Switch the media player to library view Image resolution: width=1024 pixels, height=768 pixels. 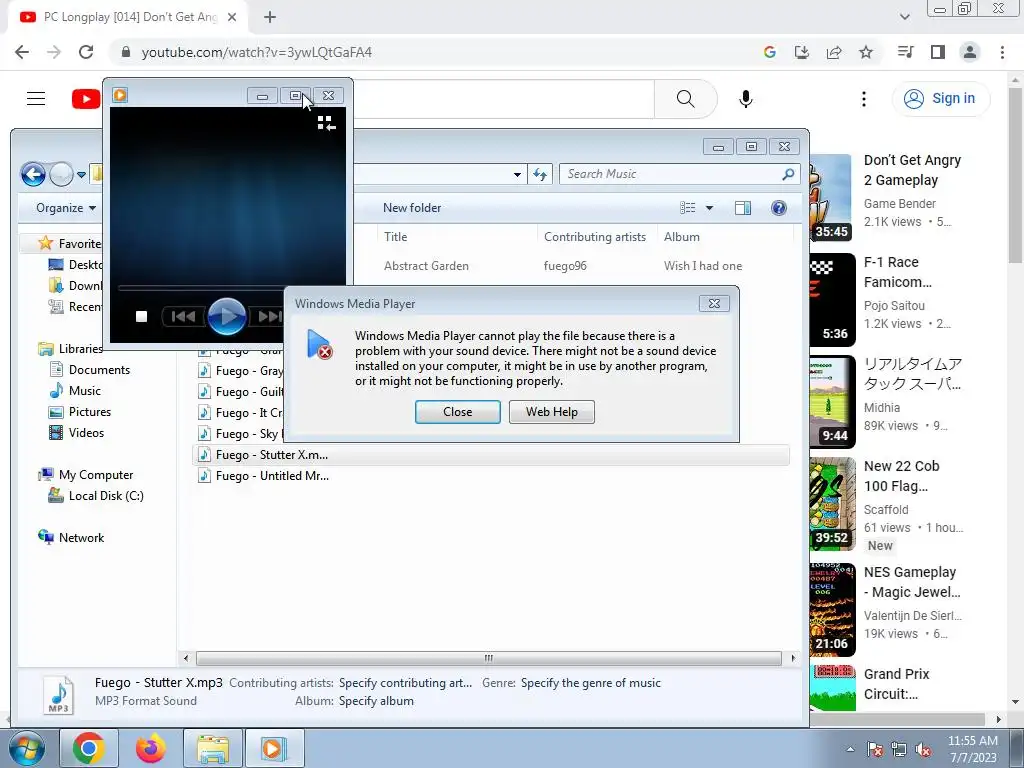327,123
